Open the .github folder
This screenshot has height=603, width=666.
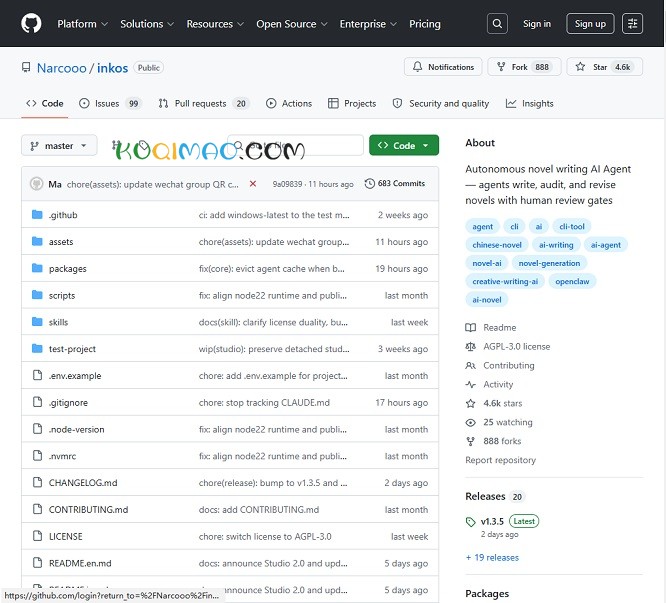tap(63, 215)
